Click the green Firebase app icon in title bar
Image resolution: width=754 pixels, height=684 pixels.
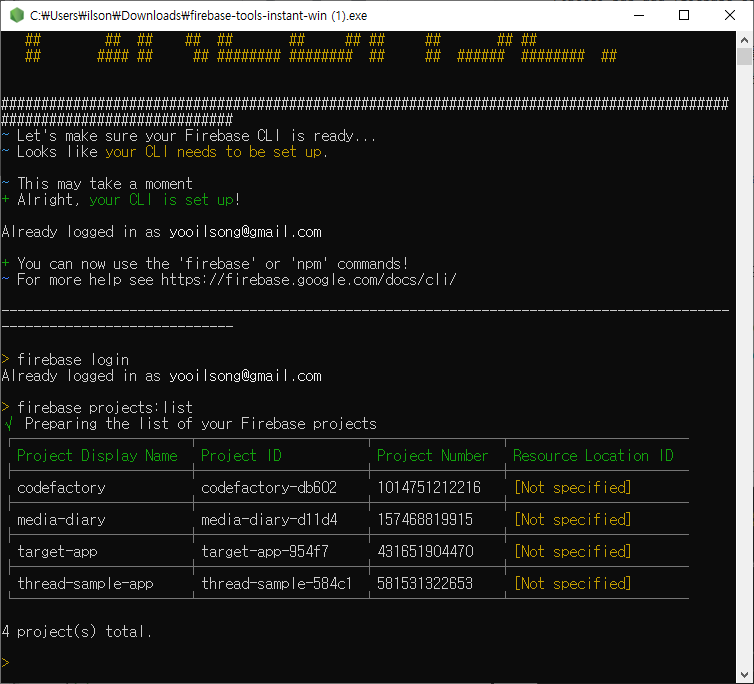[16, 15]
